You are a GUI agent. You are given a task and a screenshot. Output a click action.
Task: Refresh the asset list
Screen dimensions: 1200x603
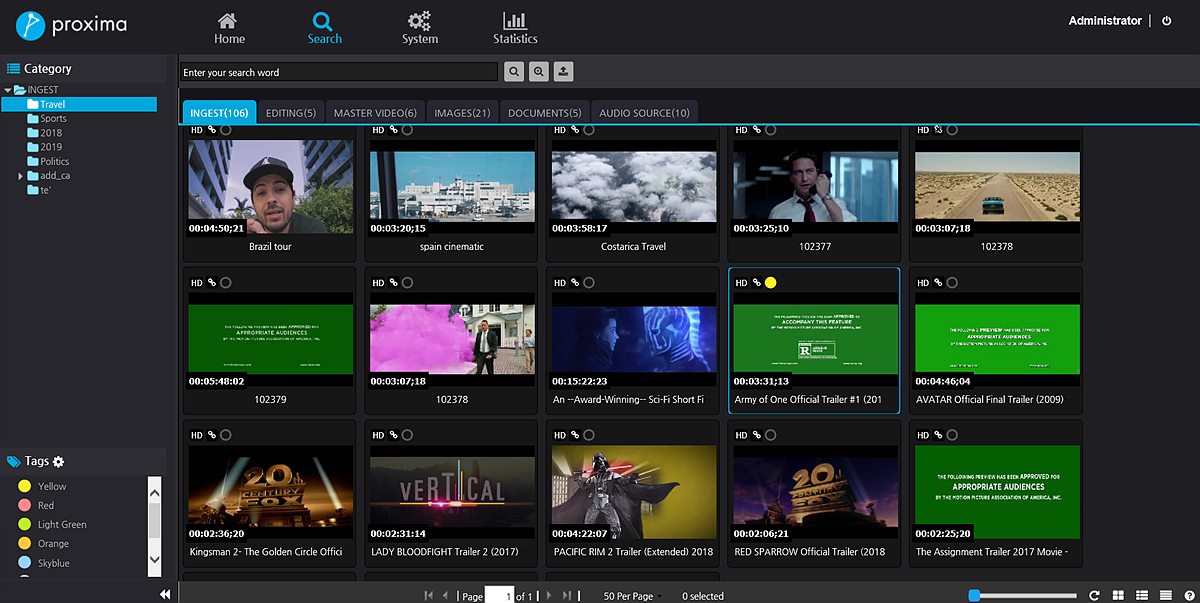coord(1094,596)
